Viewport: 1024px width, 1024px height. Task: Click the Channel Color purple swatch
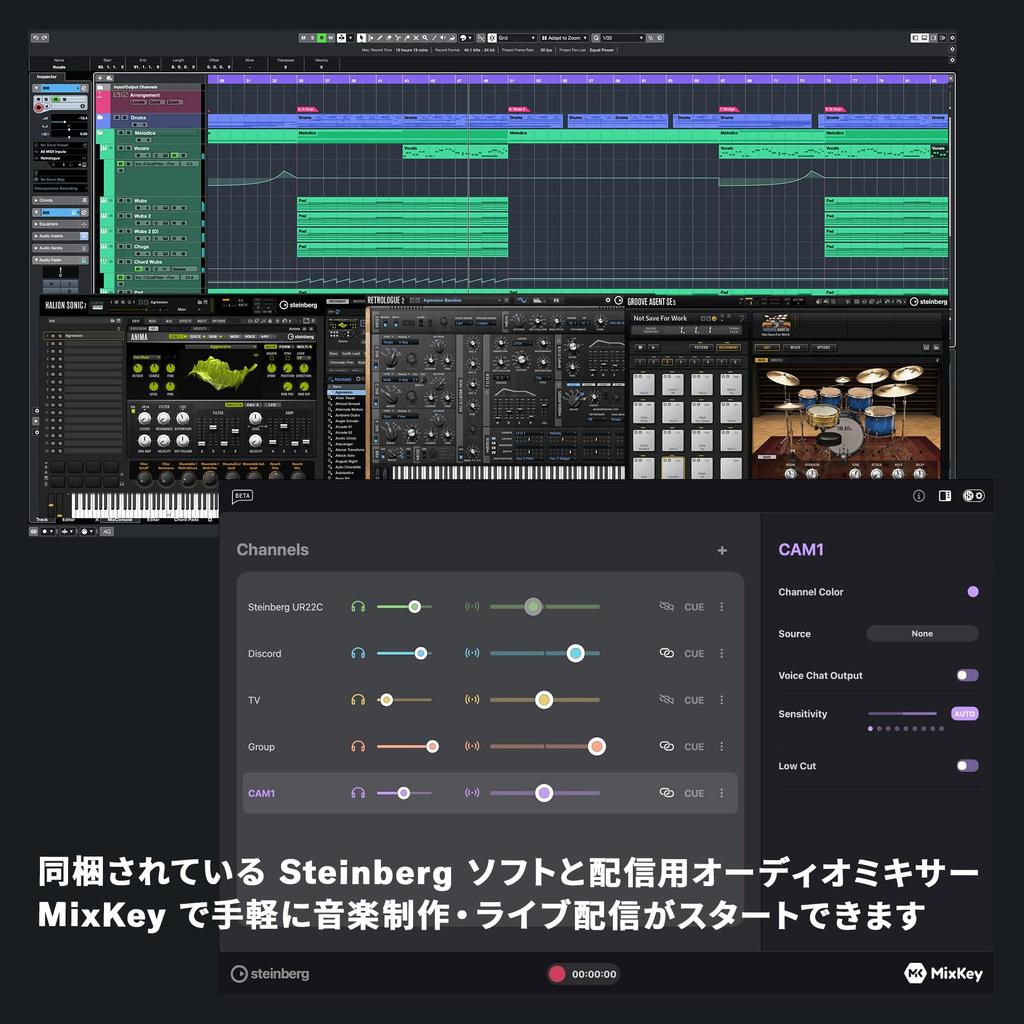pyautogui.click(x=973, y=592)
